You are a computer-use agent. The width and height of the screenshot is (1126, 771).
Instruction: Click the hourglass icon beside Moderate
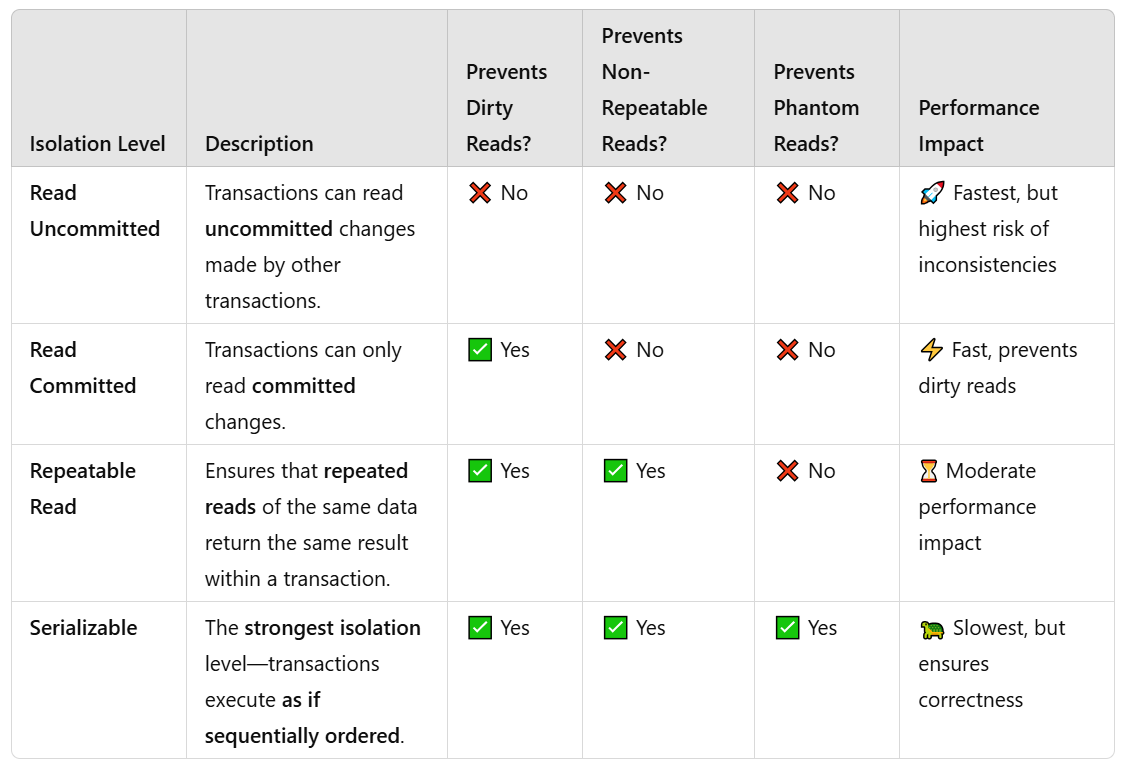929,471
